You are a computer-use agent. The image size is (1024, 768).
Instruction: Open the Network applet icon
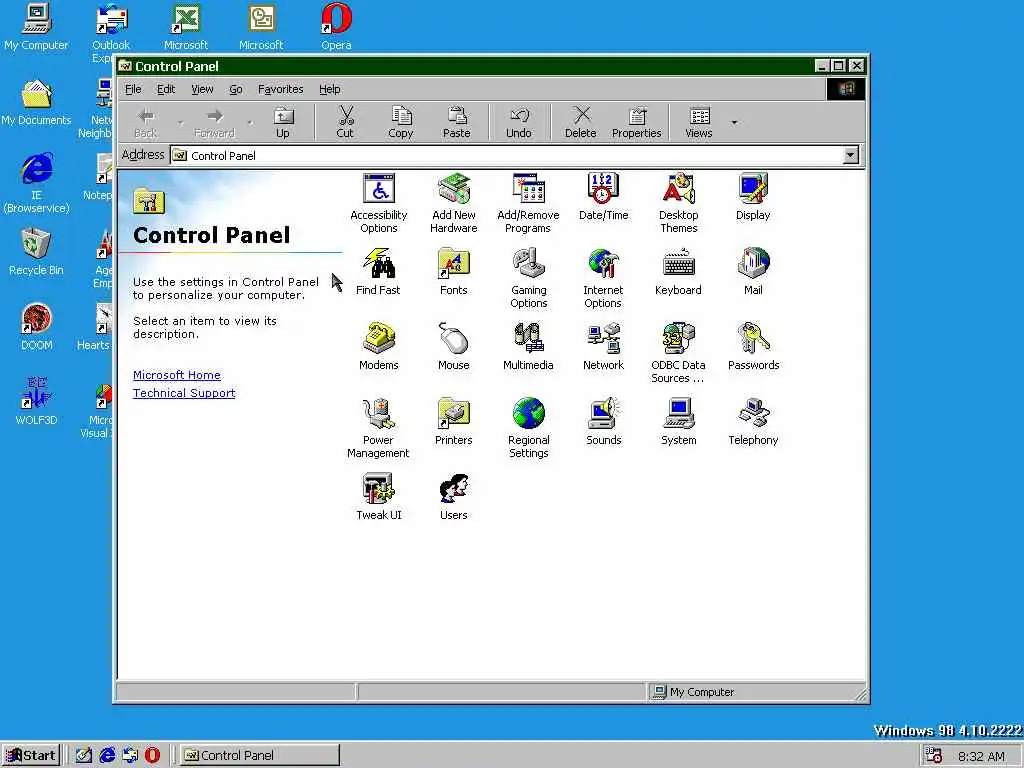point(603,347)
